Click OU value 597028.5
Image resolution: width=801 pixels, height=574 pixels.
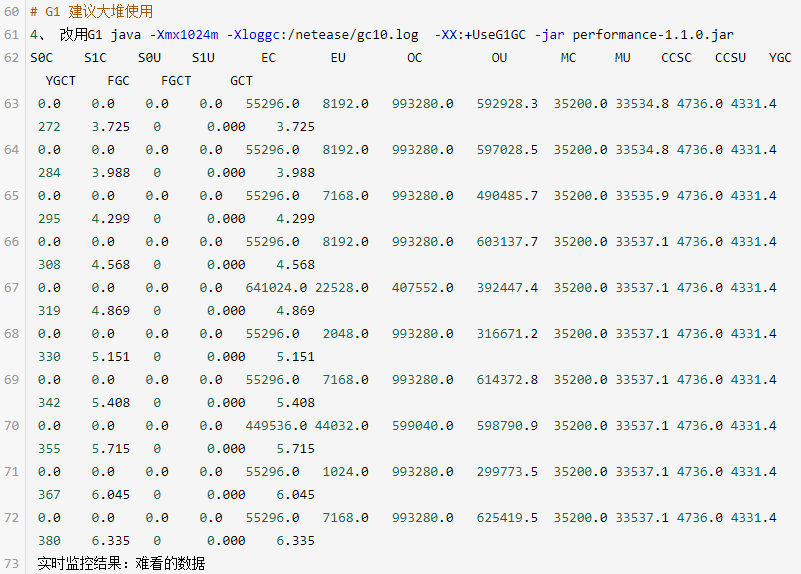click(507, 149)
